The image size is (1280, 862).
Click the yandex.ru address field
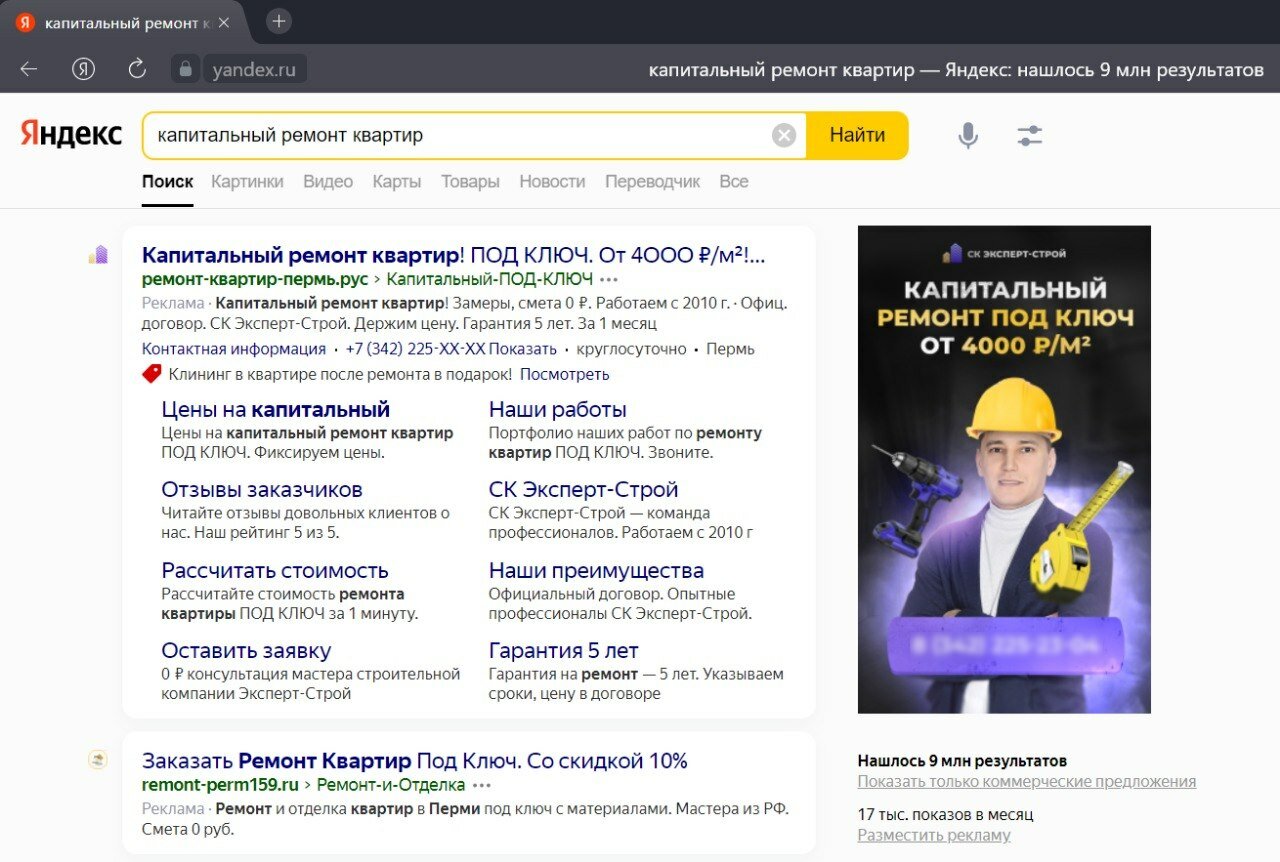point(254,69)
